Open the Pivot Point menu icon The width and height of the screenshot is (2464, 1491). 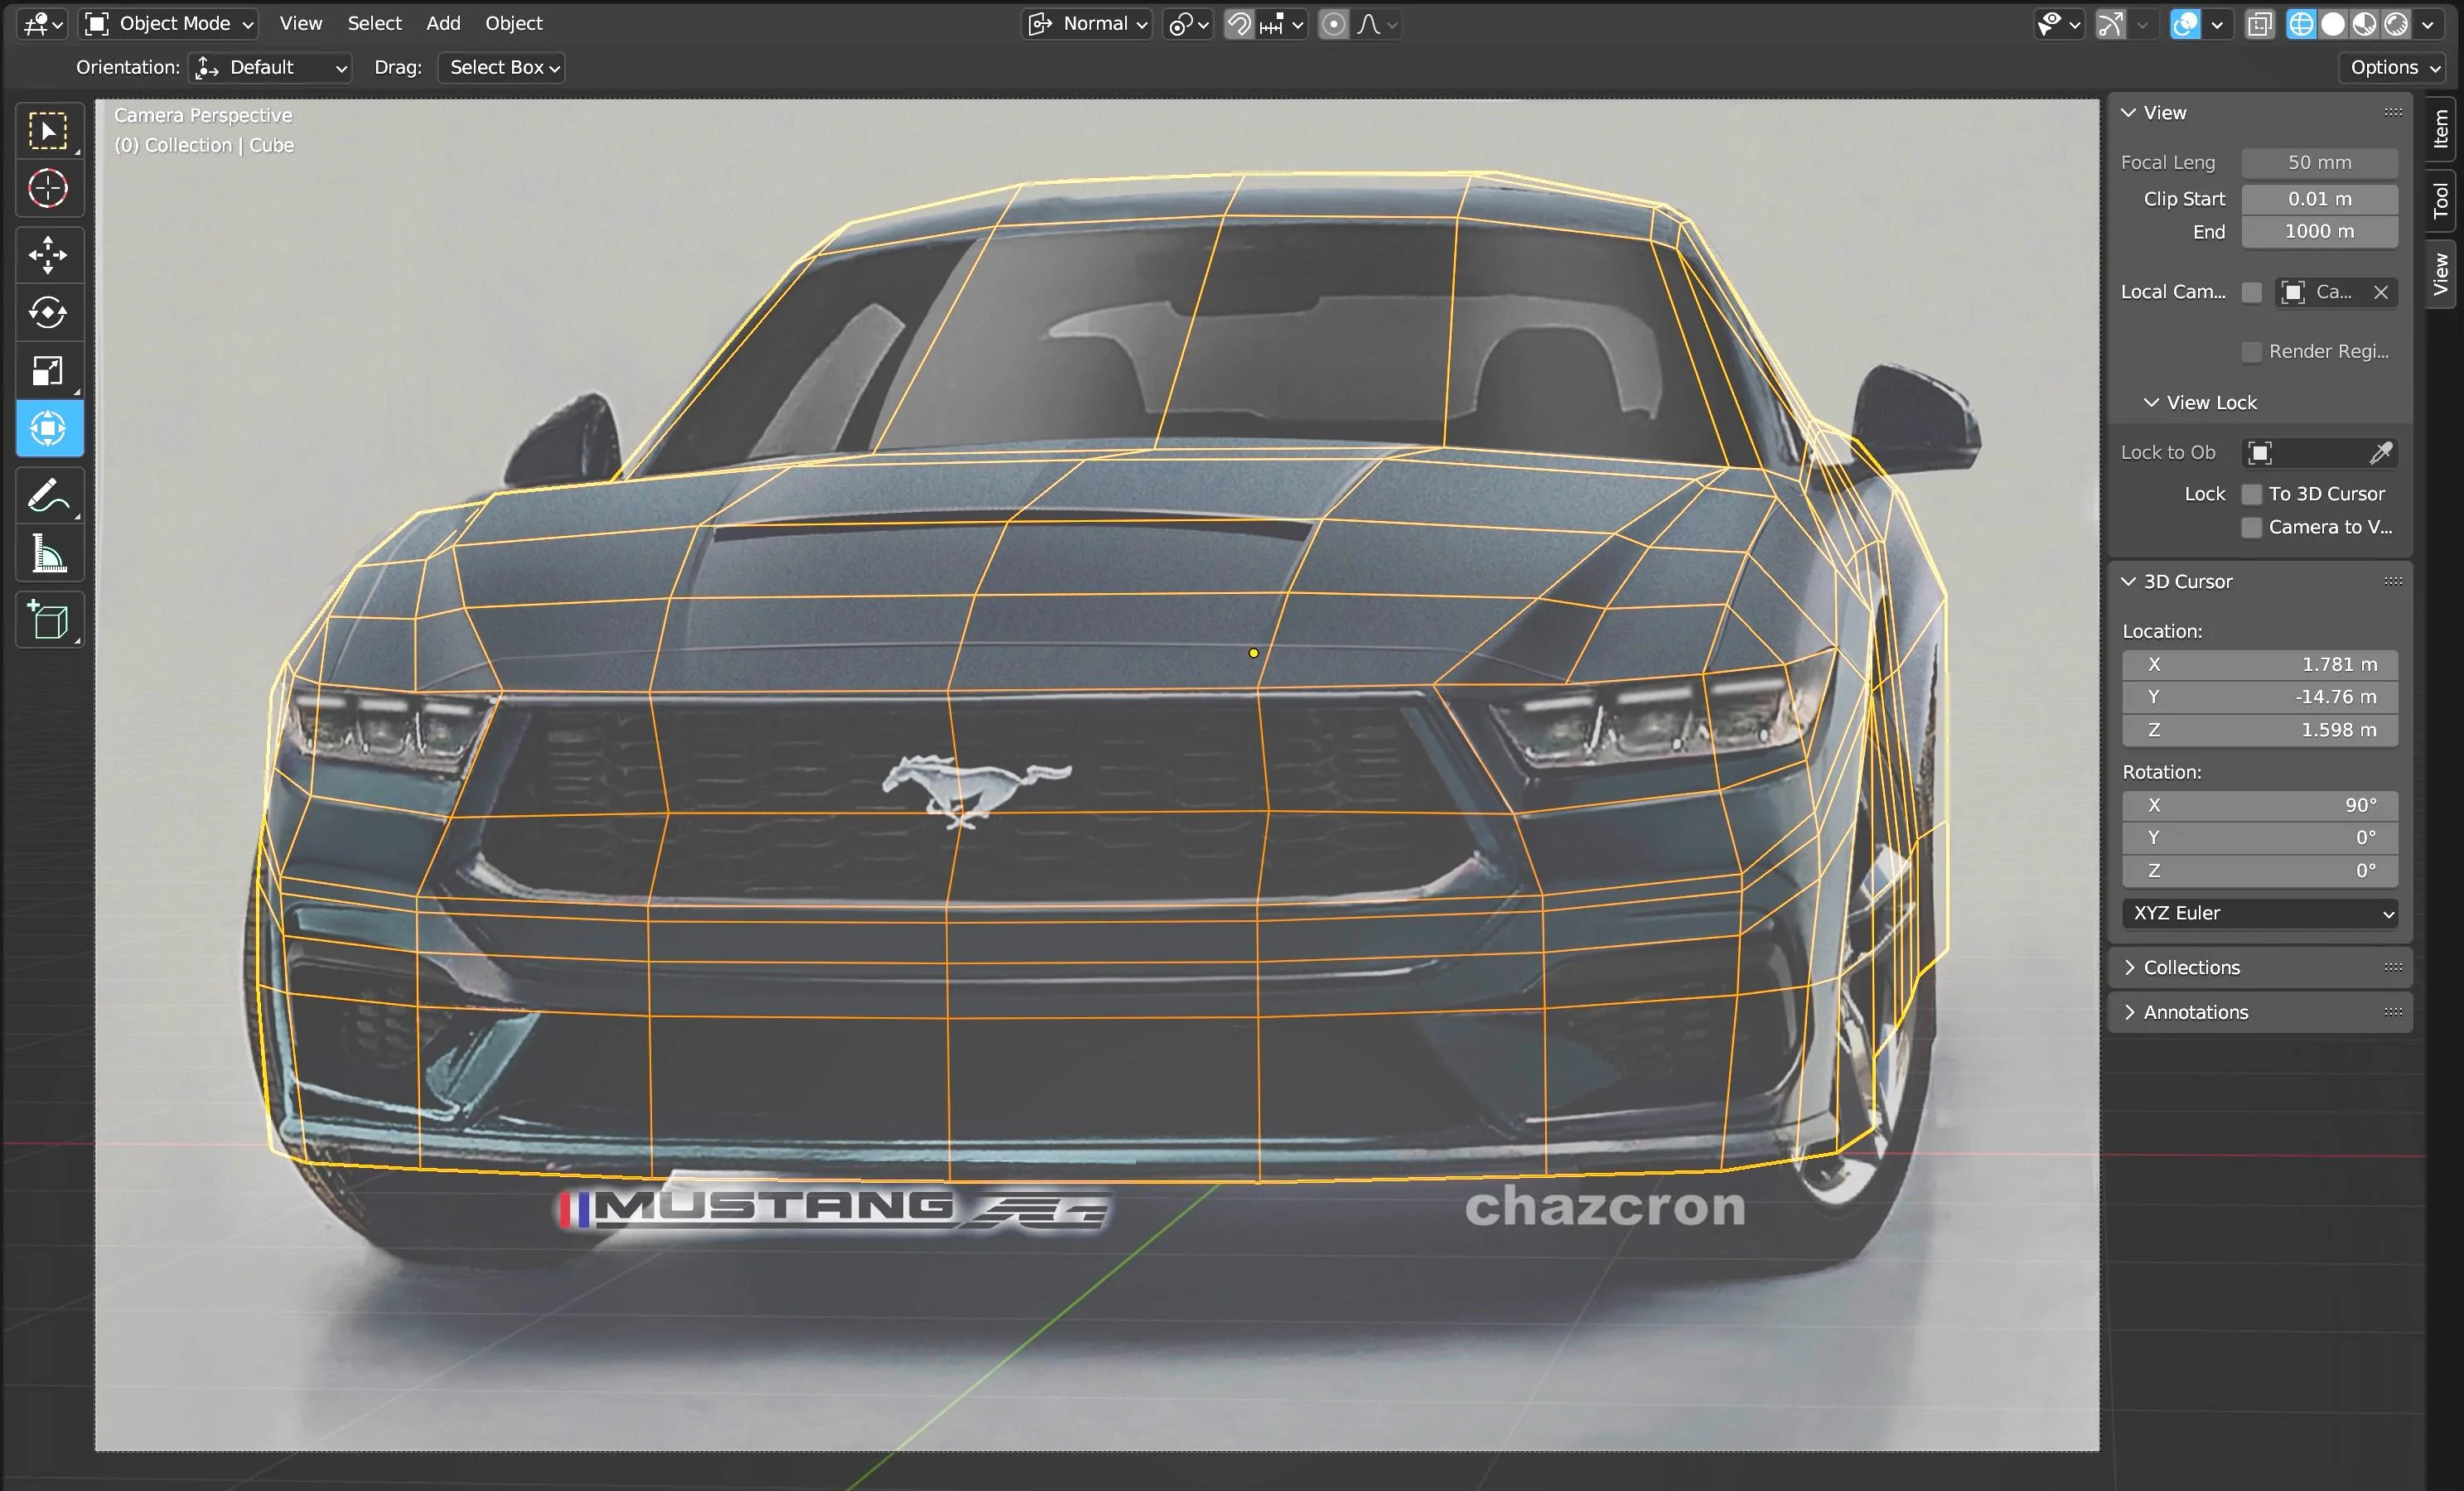tap(1187, 24)
